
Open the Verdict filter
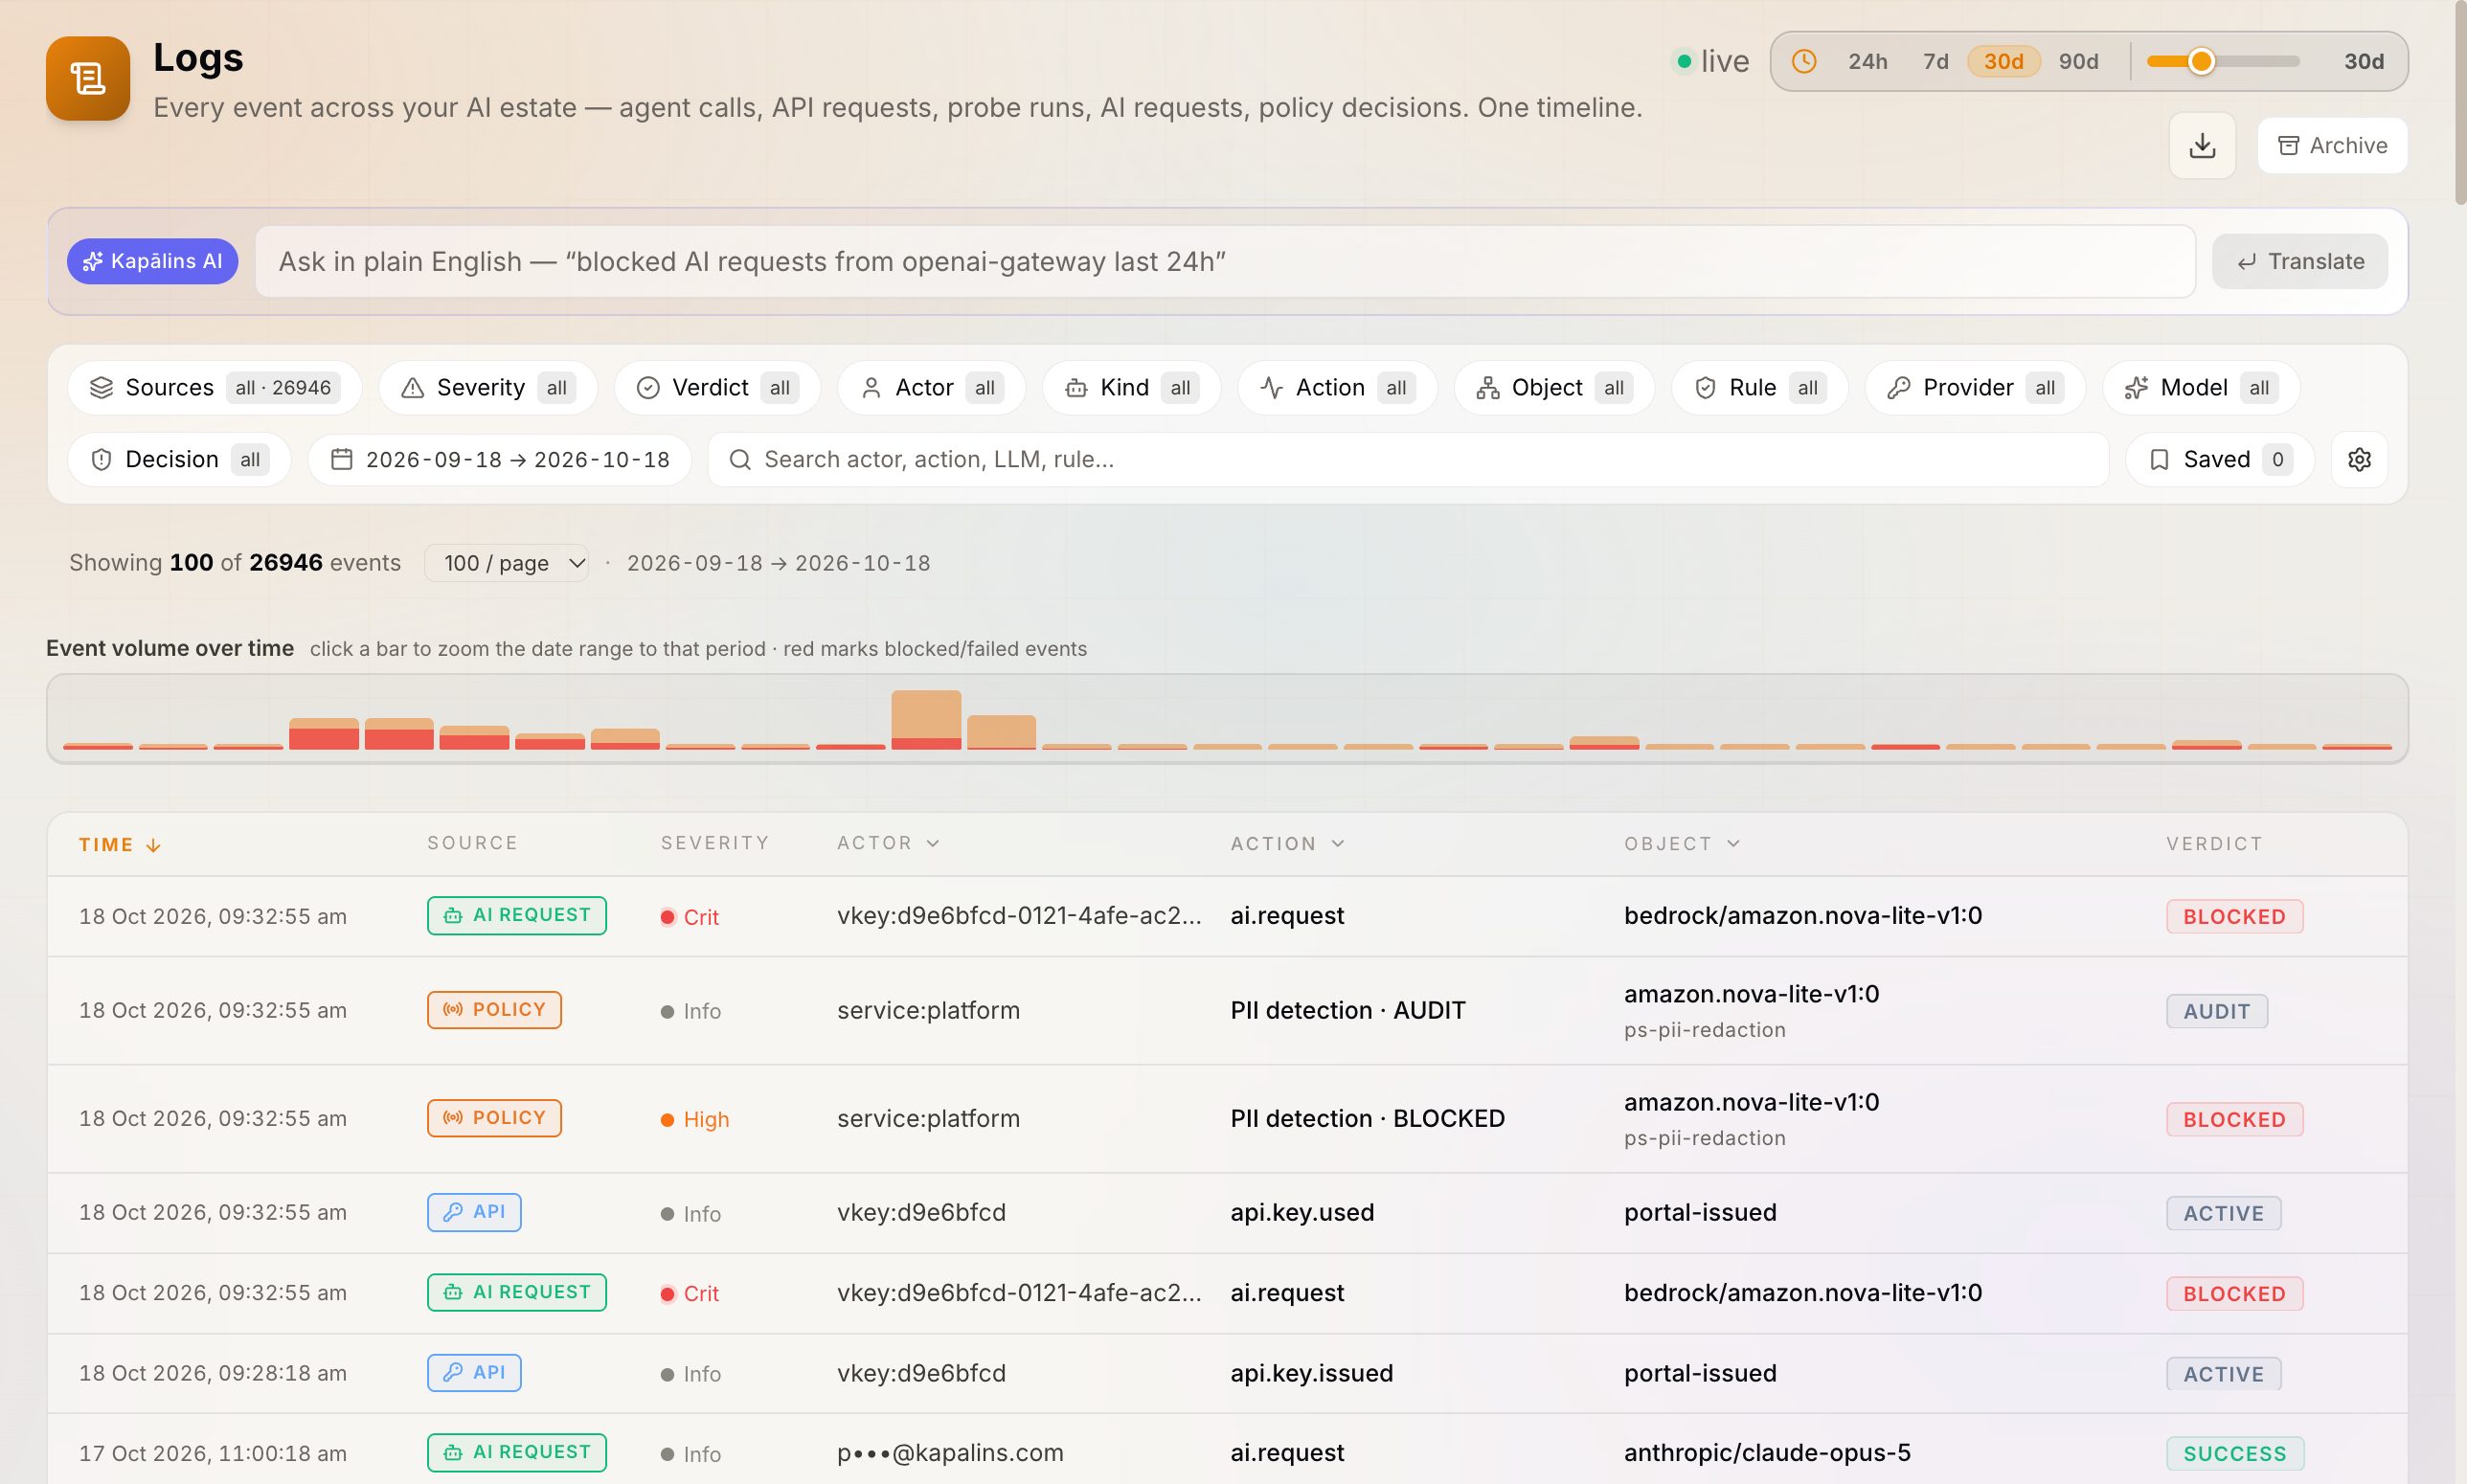click(717, 387)
